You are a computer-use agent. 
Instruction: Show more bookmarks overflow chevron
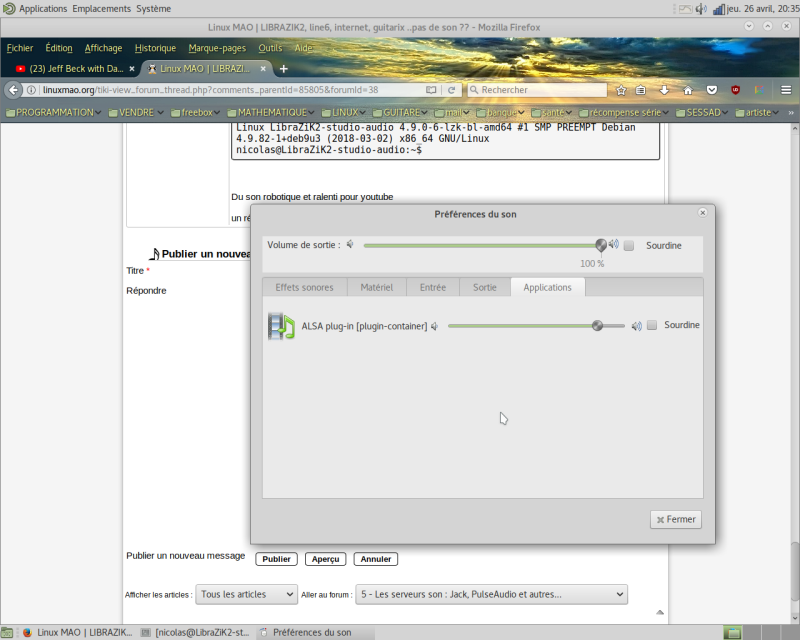click(x=791, y=112)
